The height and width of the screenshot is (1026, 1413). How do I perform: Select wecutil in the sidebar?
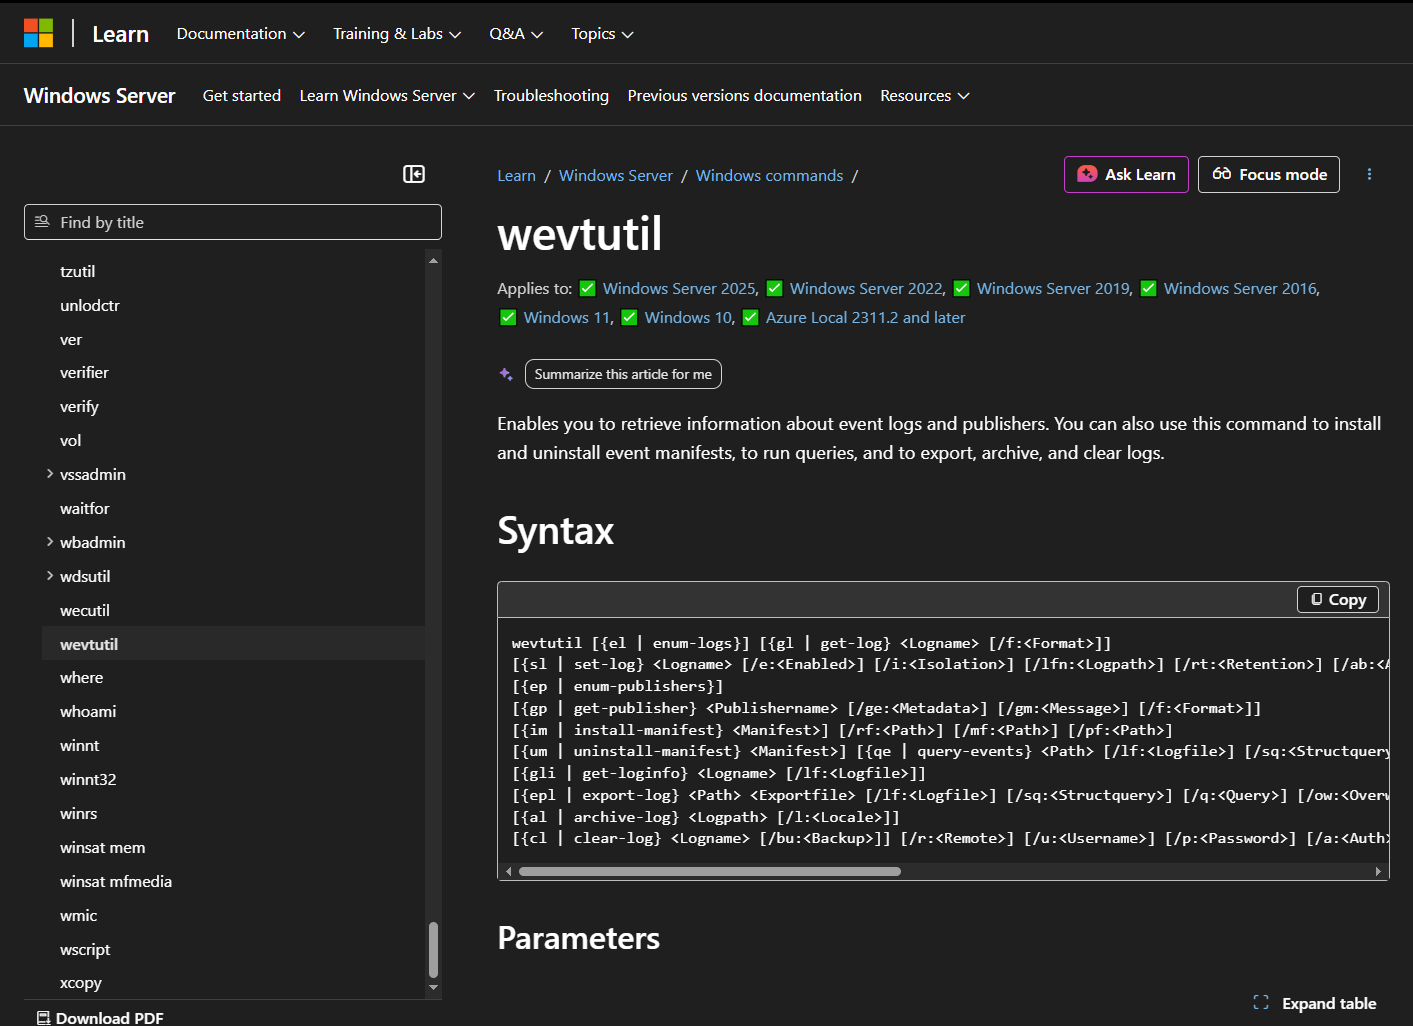[85, 610]
